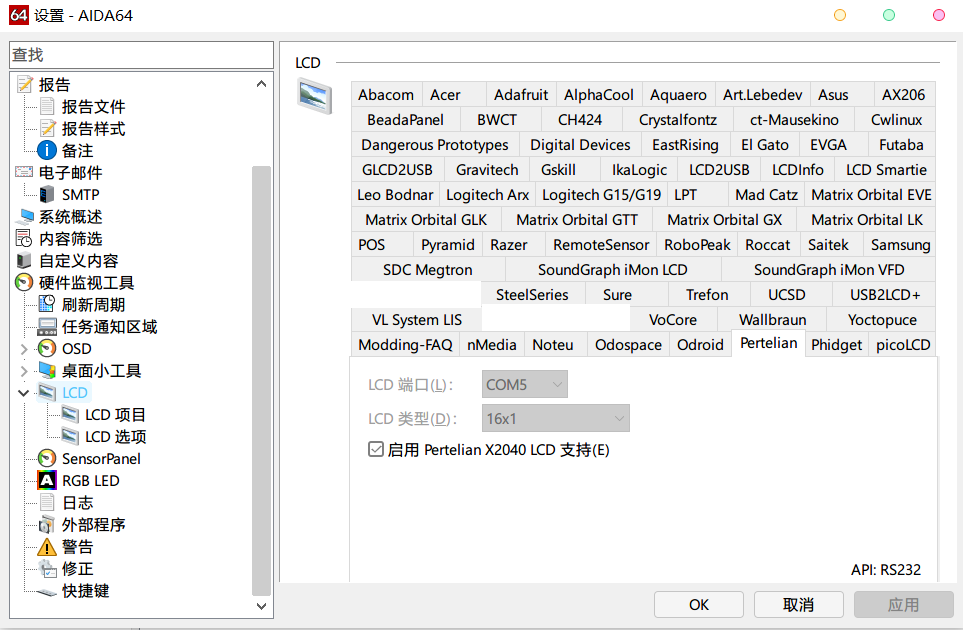The height and width of the screenshot is (630, 963).
Task: Click the 任务通知区域 icon
Action: [47, 326]
